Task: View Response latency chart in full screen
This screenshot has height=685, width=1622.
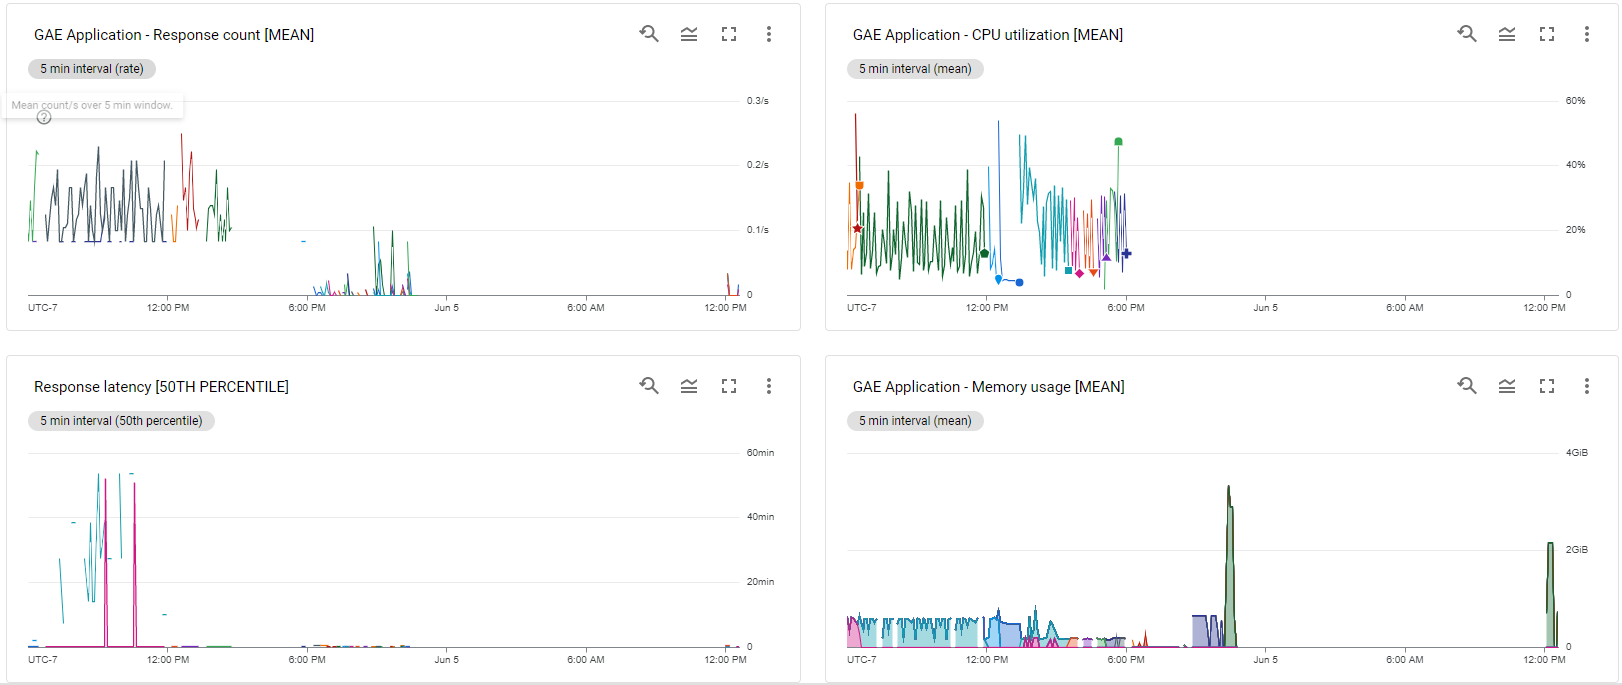Action: 729,386
